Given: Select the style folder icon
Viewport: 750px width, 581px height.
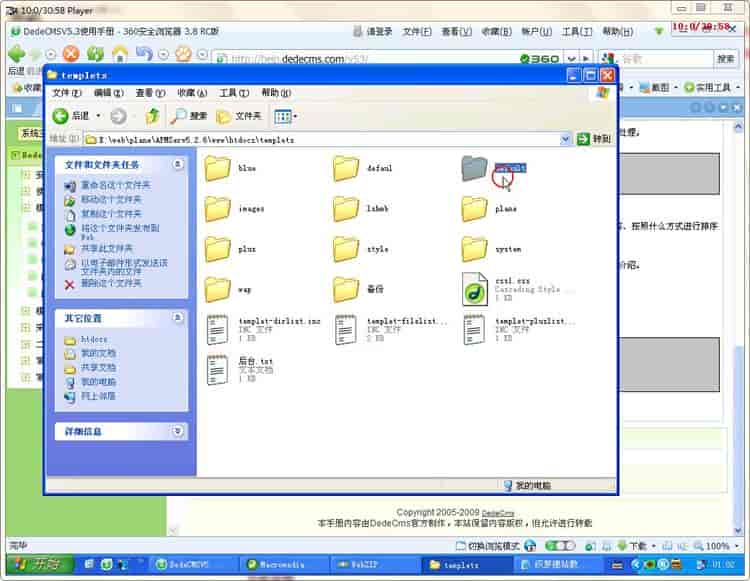Looking at the screenshot, I should pyautogui.click(x=346, y=249).
